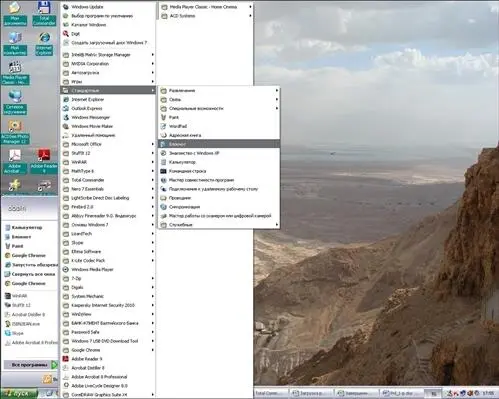The width and height of the screenshot is (499, 399).
Task: Click the taskbar clock
Action: 488,394
